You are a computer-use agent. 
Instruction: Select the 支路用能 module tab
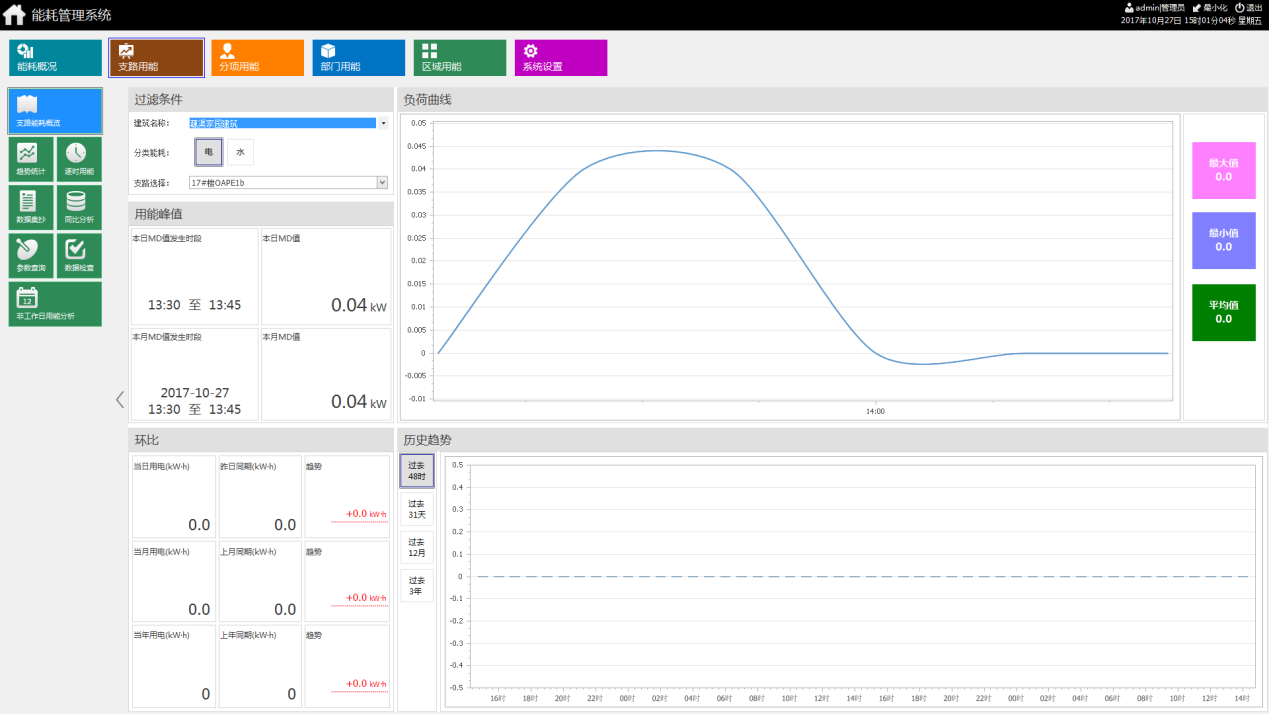(157, 58)
